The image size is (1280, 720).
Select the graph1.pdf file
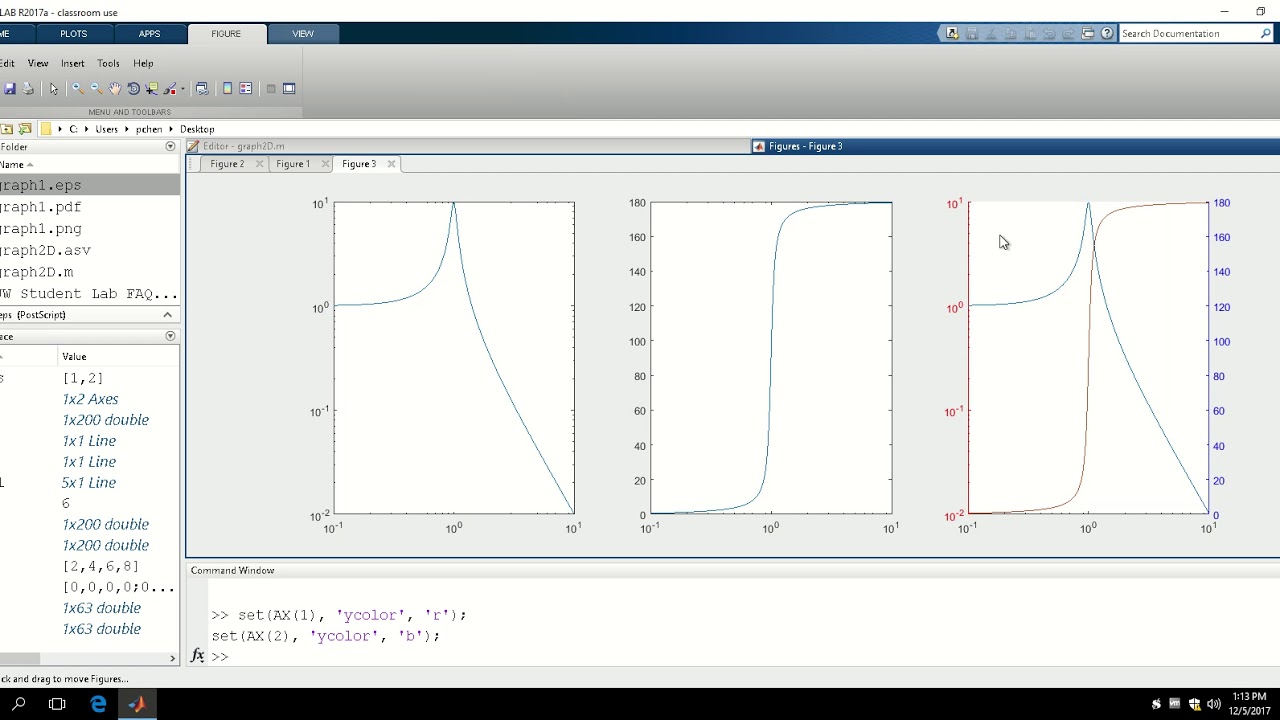click(90, 207)
